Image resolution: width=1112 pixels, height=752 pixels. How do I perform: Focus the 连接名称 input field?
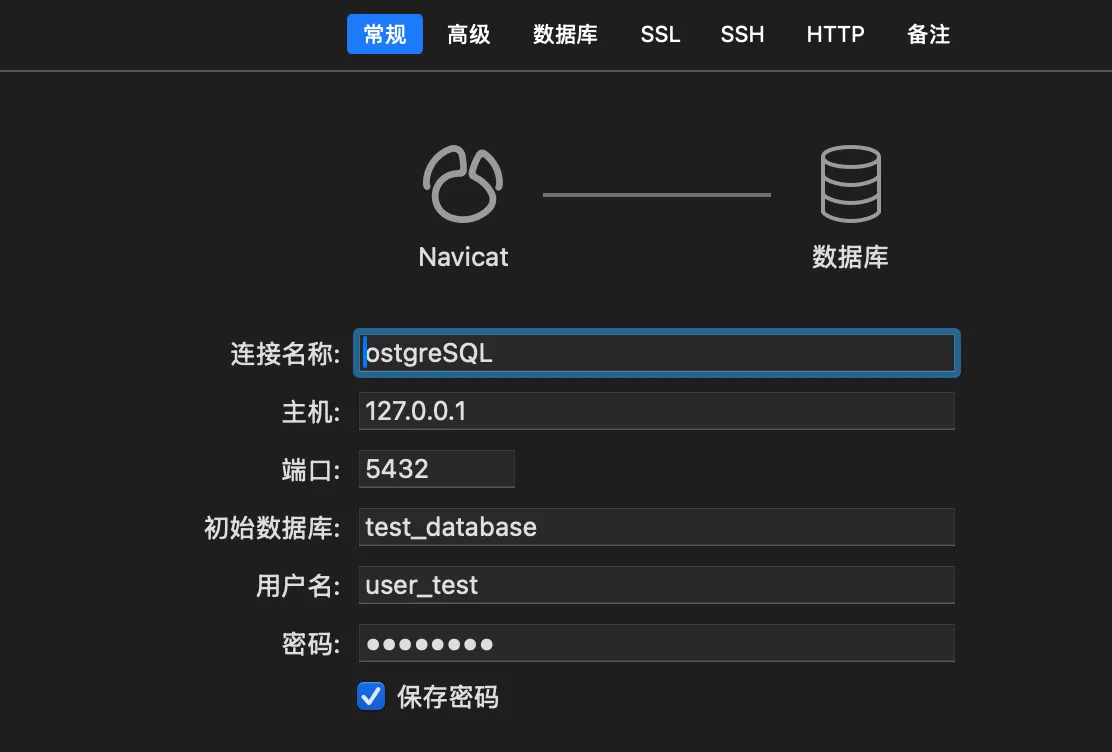[657, 353]
